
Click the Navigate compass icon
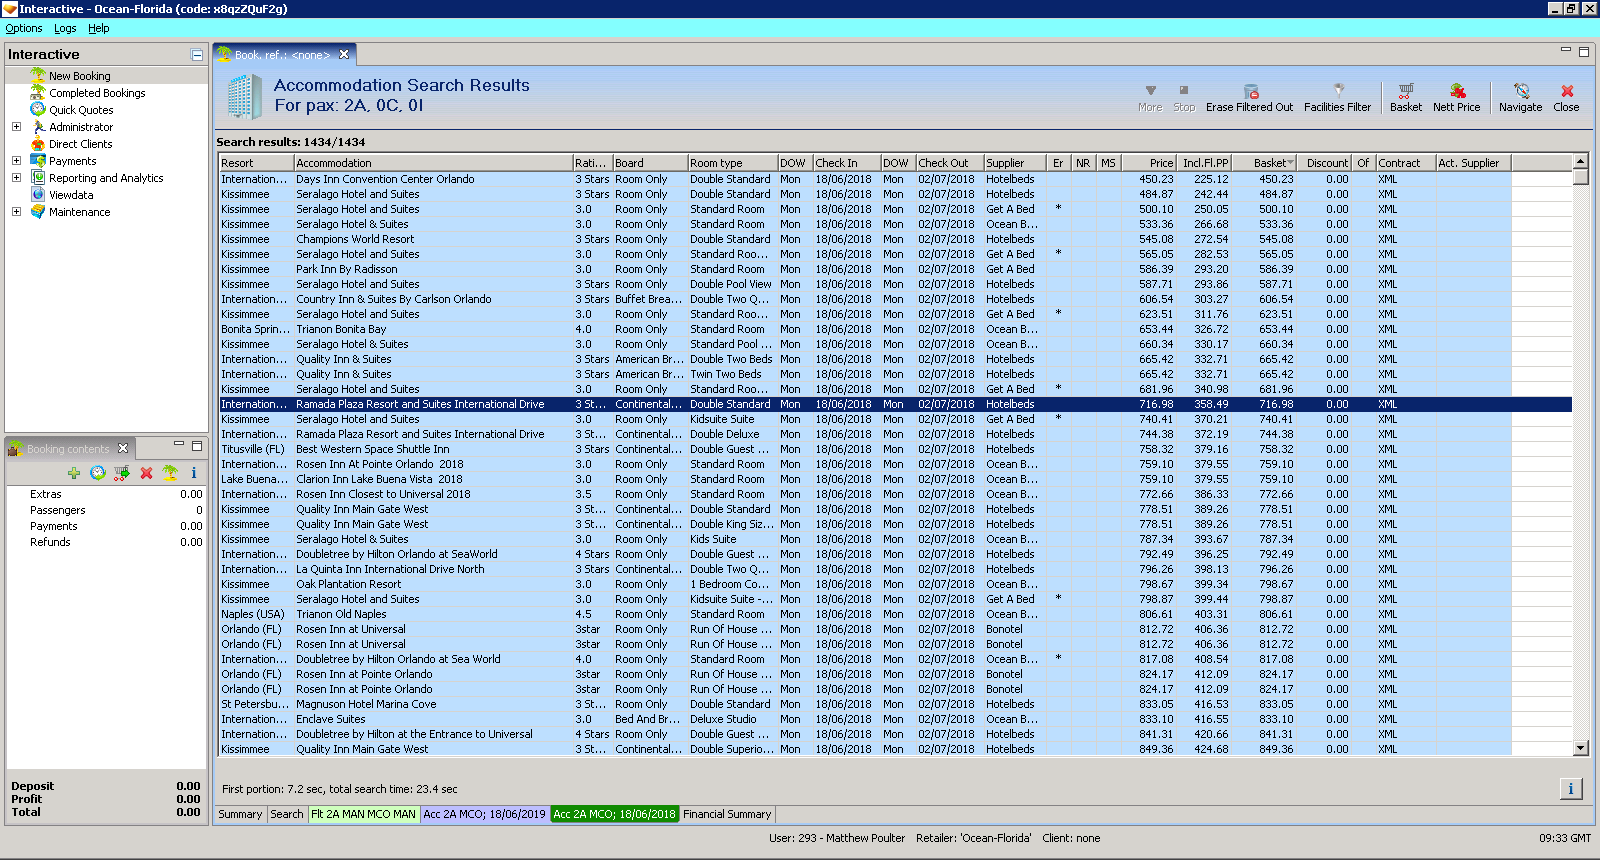(1520, 92)
